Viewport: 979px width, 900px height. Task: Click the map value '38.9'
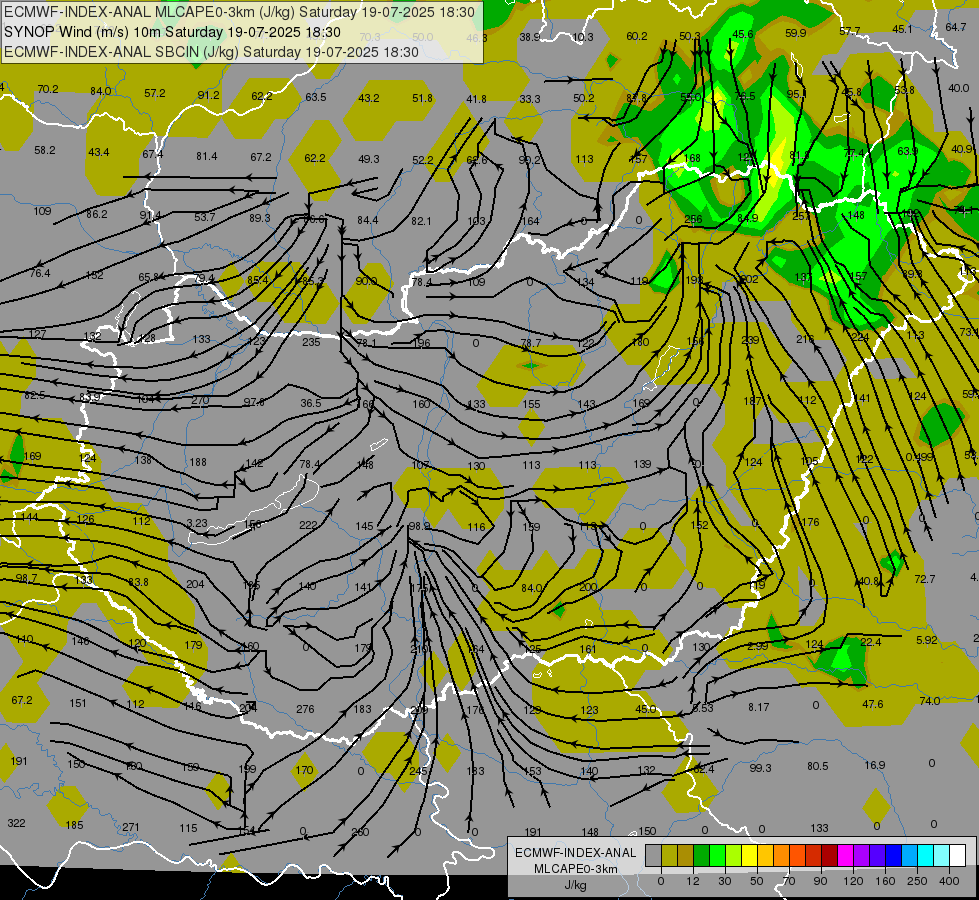529,37
